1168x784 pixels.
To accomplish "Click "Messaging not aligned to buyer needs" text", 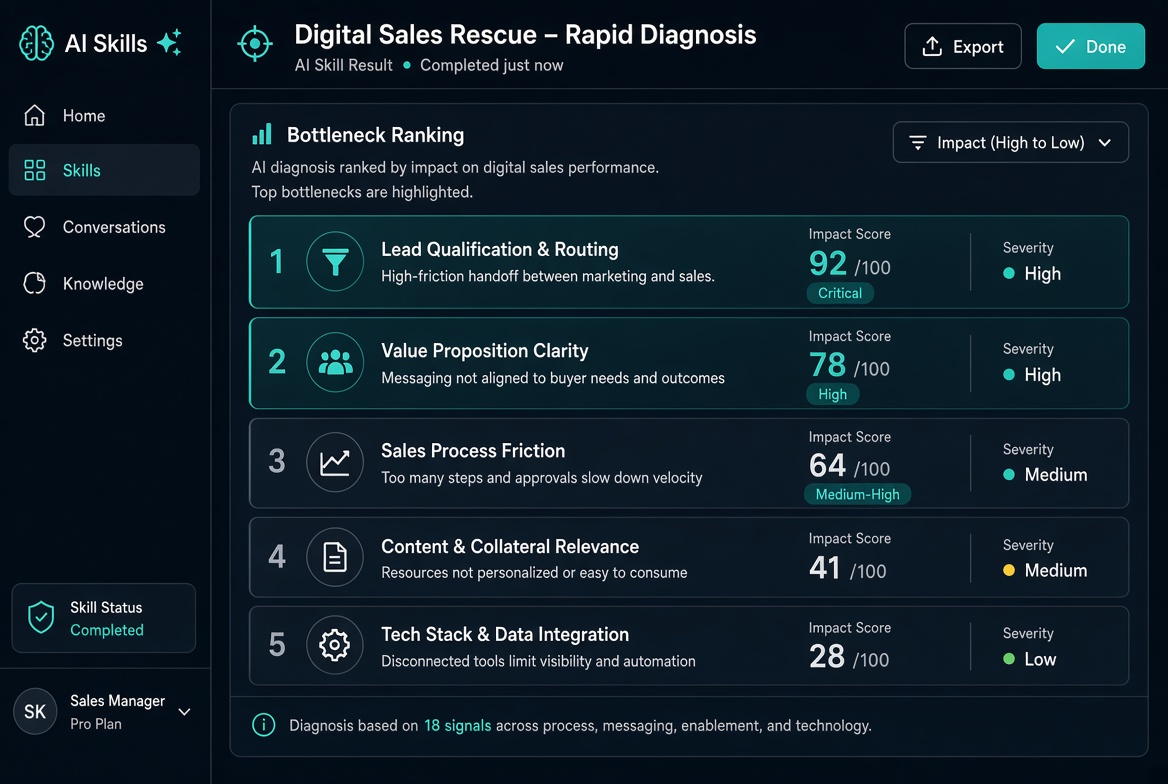I will coord(553,378).
